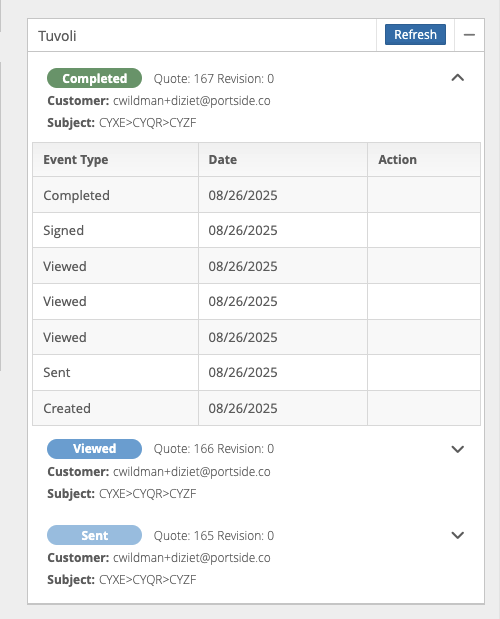Click Quote: 166 Revision: 0 text
The width and height of the screenshot is (500, 619).
point(213,449)
